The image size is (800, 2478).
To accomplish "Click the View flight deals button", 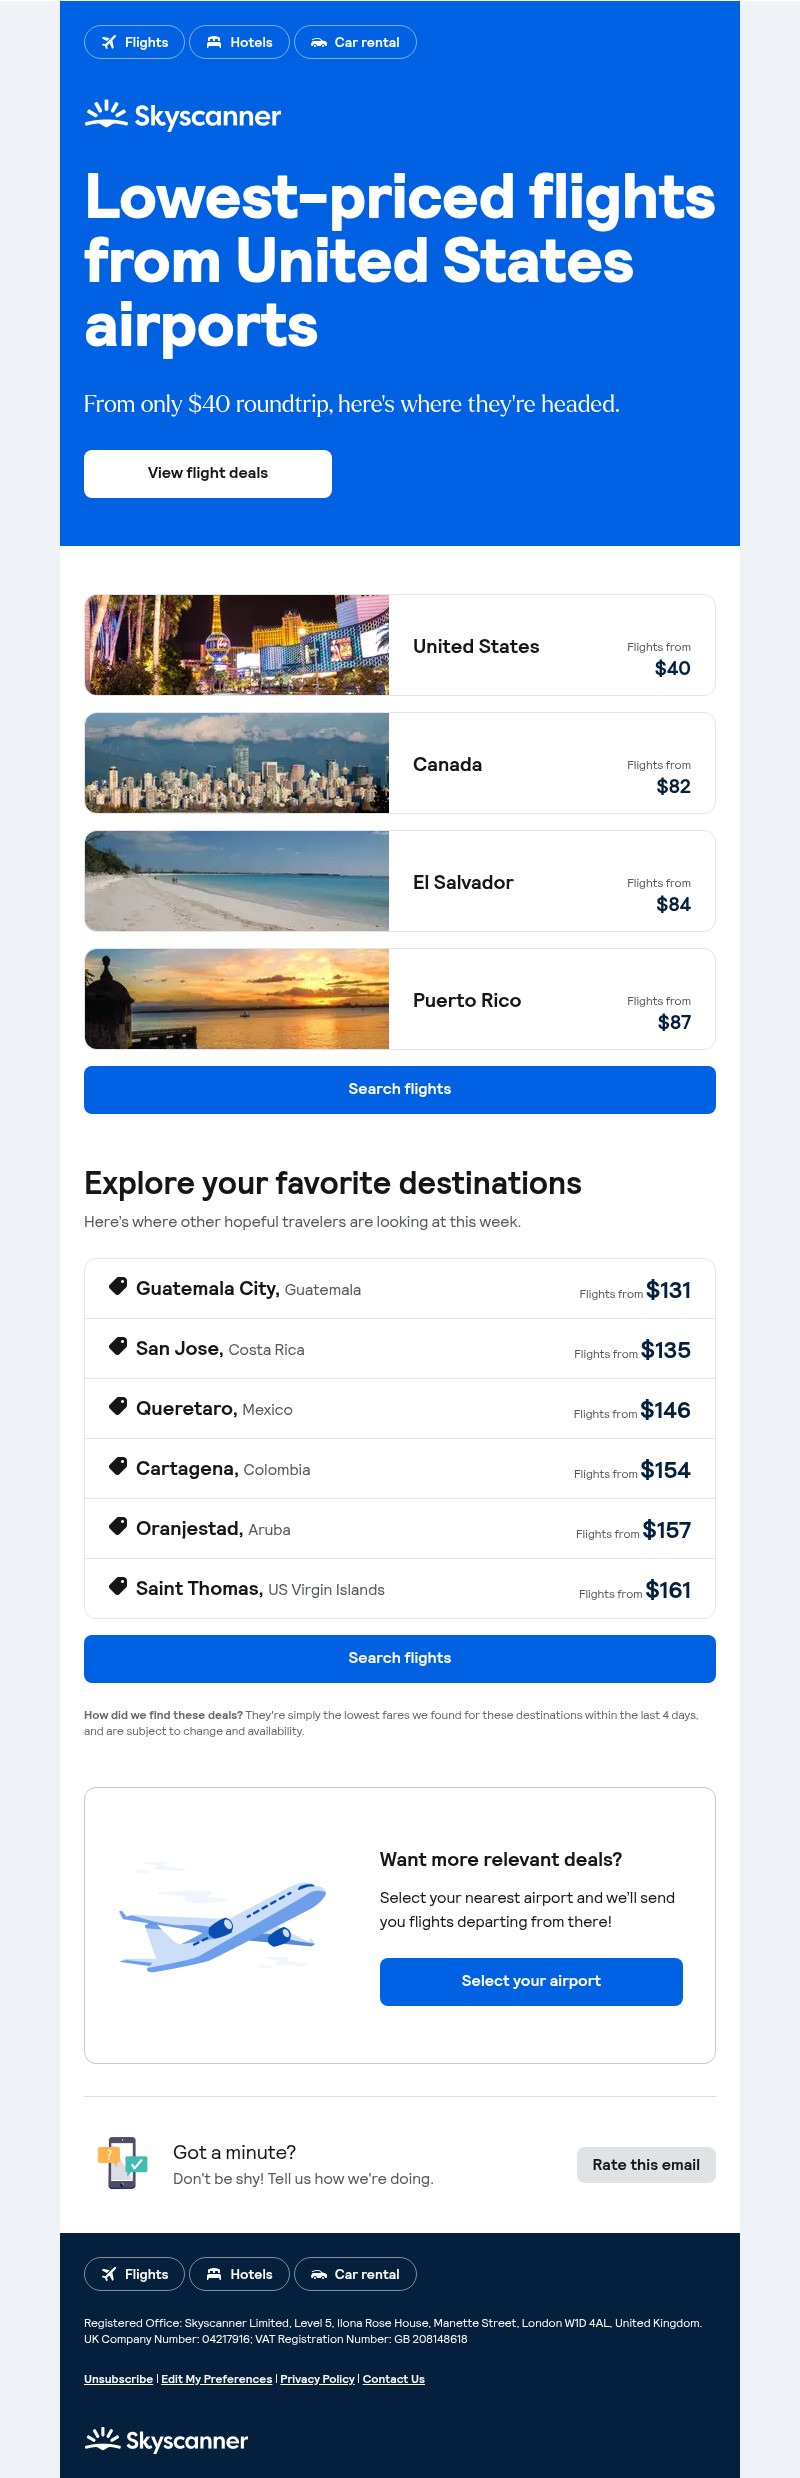I will tap(208, 473).
